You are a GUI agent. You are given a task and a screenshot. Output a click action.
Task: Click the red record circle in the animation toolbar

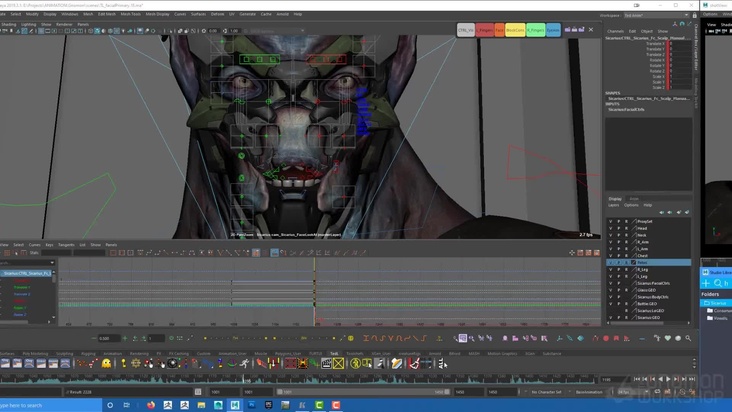pyautogui.click(x=606, y=338)
